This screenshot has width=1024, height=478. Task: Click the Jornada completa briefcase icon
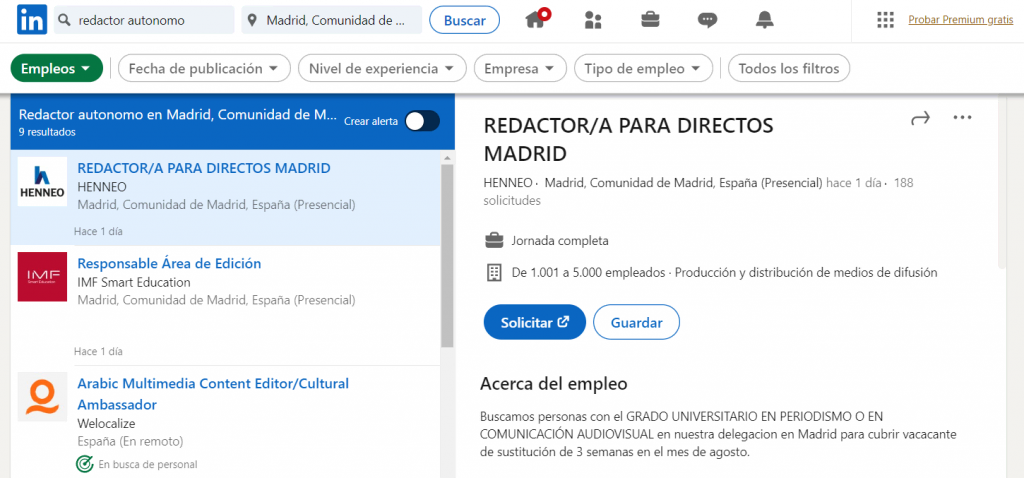(x=494, y=240)
